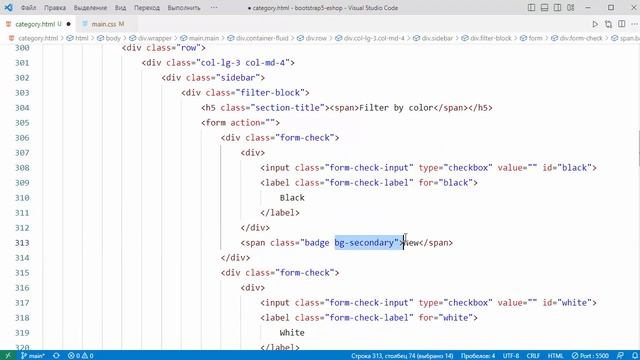Change indentation via Пробелов: 4
The width and height of the screenshot is (640, 360).
pyautogui.click(x=478, y=356)
